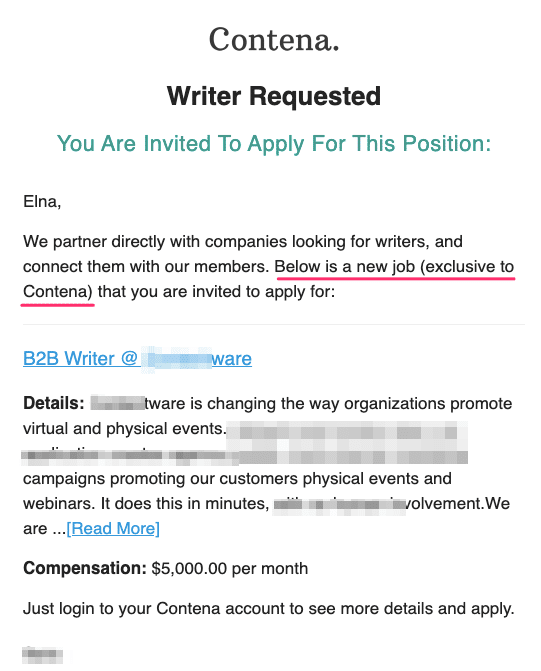Click the bold Compensation: label

[x=85, y=568]
